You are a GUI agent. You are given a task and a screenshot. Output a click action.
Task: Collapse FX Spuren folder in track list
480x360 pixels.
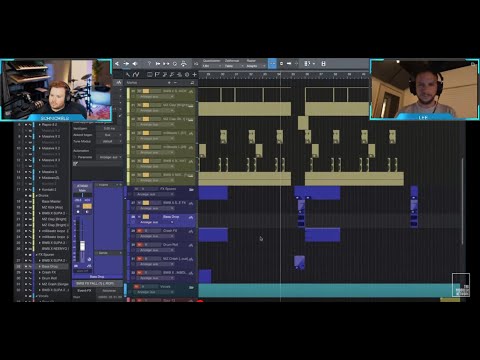click(x=36, y=255)
